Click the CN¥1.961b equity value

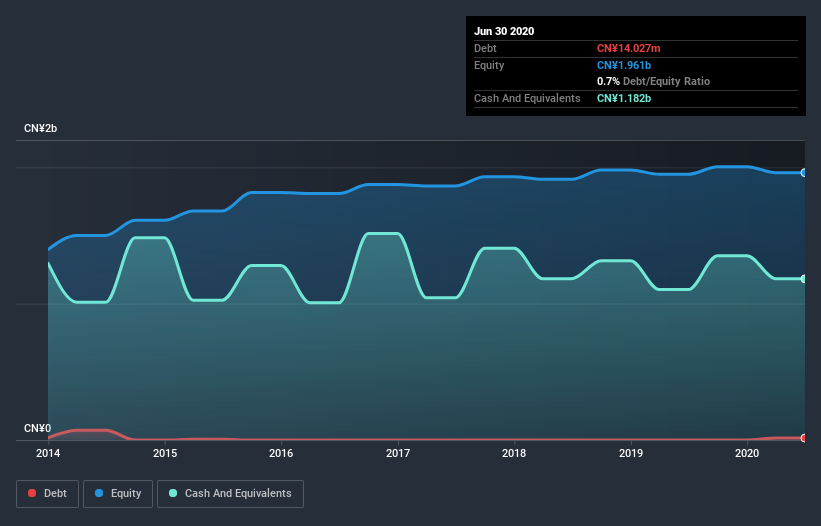click(x=624, y=65)
